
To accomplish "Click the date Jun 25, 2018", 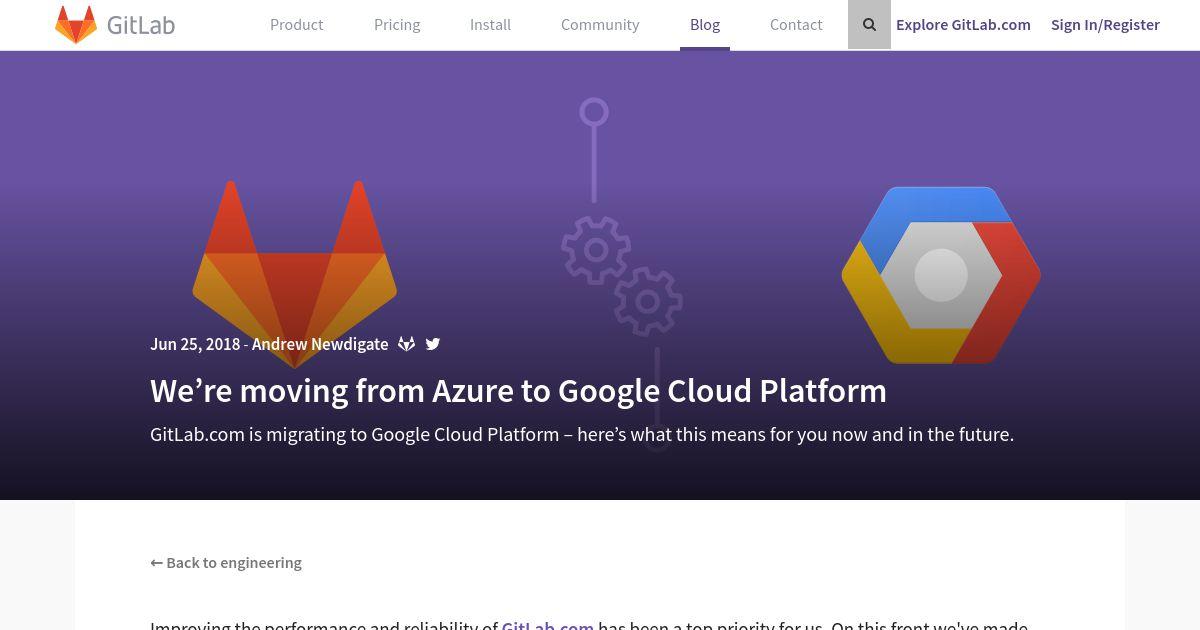I will tap(195, 344).
